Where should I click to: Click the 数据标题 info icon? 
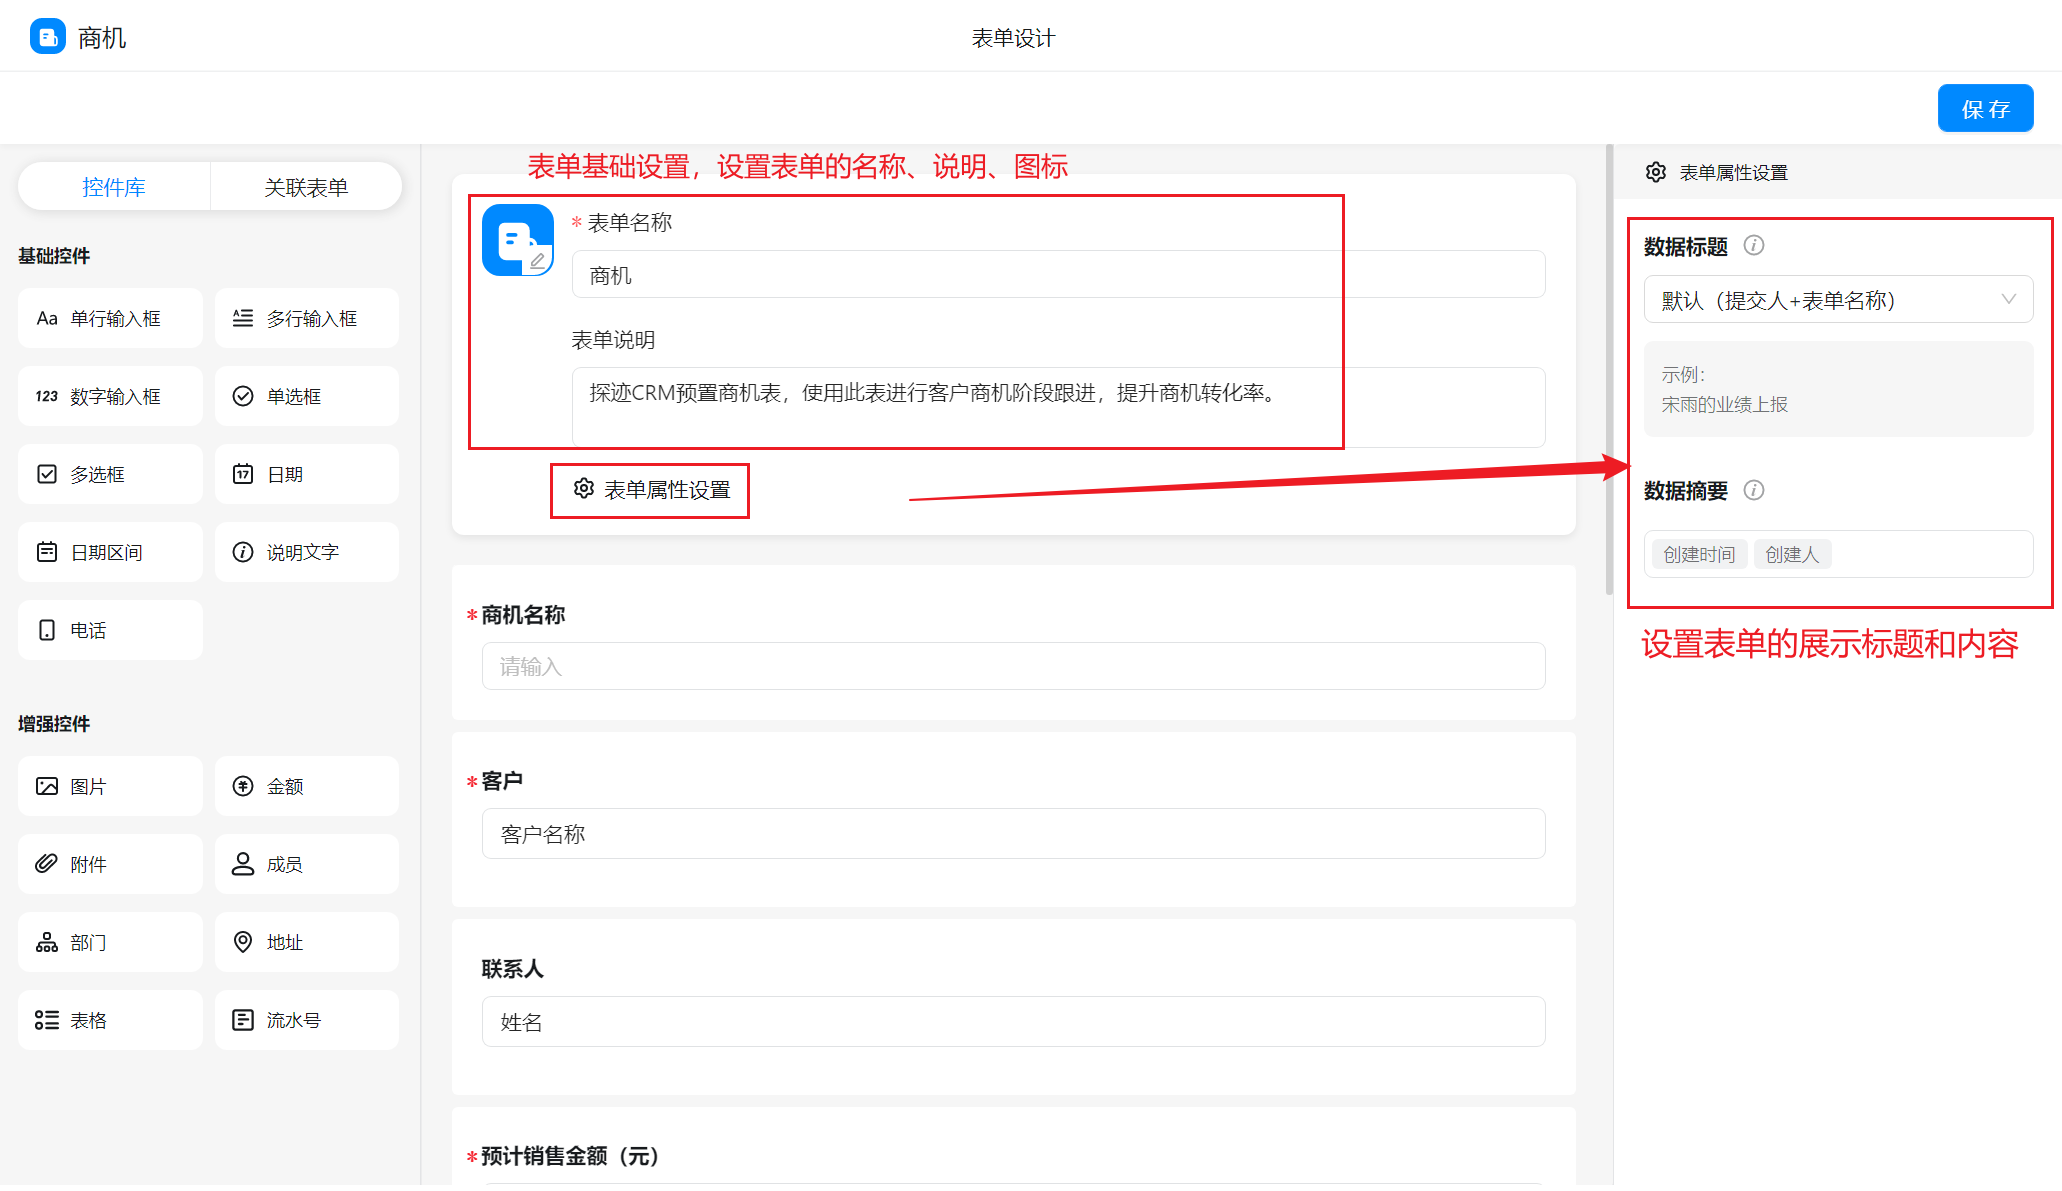tap(1753, 245)
